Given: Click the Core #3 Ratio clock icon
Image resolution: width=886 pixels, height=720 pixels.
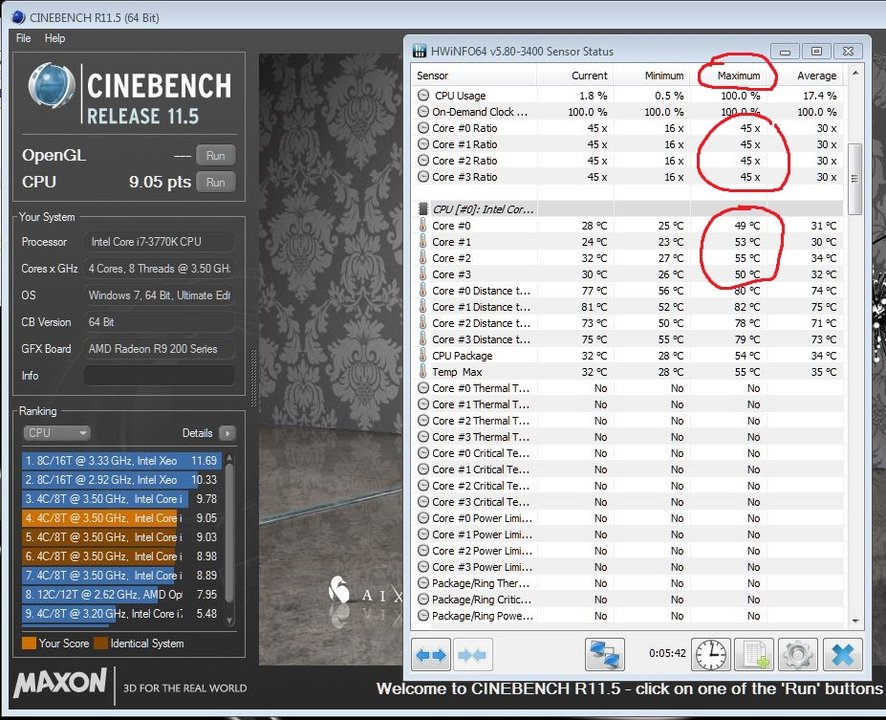Looking at the screenshot, I should coord(423,177).
